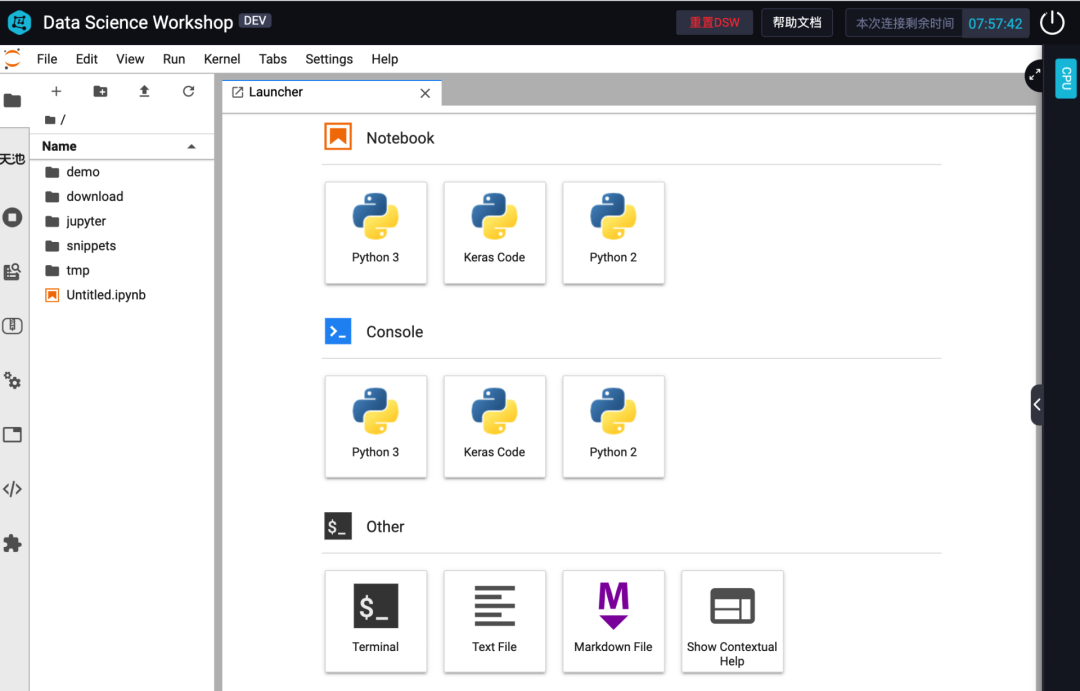Screen dimensions: 1080x691
Task: Open the notebook book sidebar icon
Action: pyautogui.click(x=12, y=326)
